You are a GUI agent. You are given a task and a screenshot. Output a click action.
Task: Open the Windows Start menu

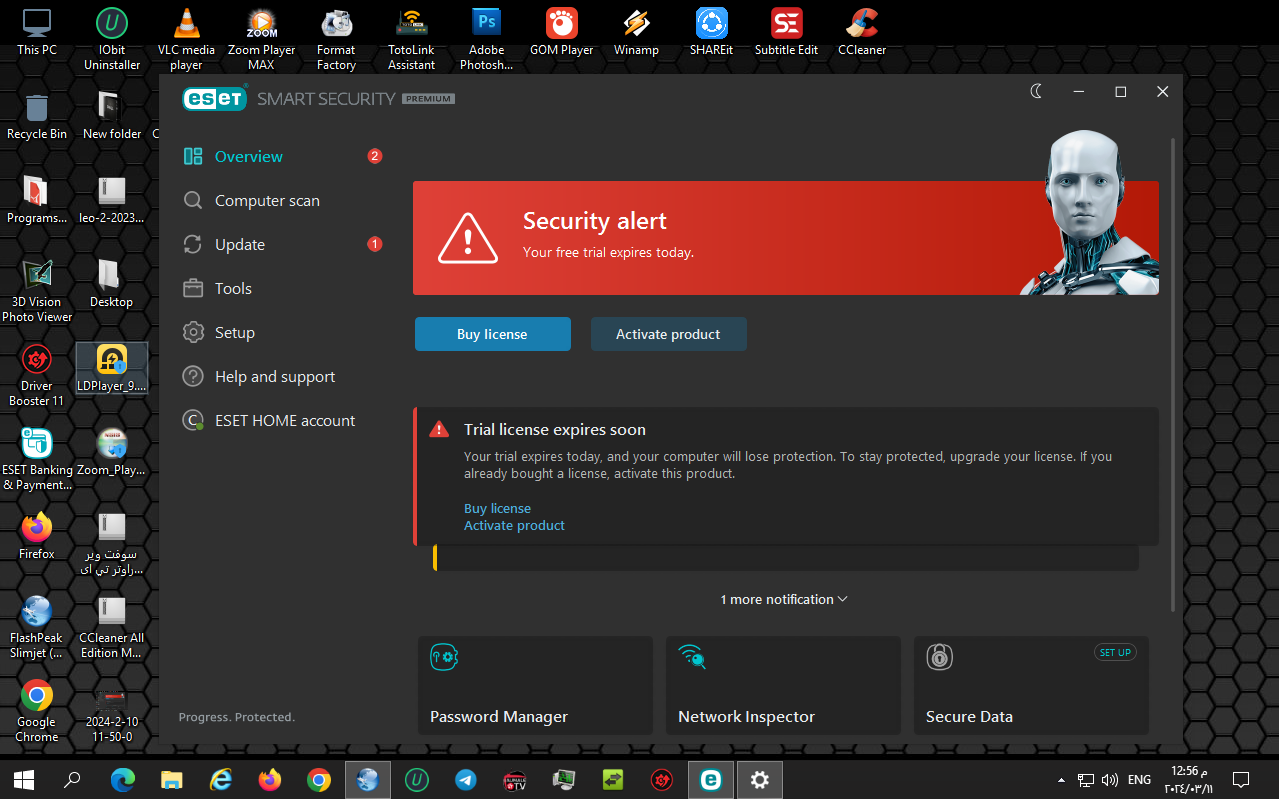pyautogui.click(x=24, y=779)
